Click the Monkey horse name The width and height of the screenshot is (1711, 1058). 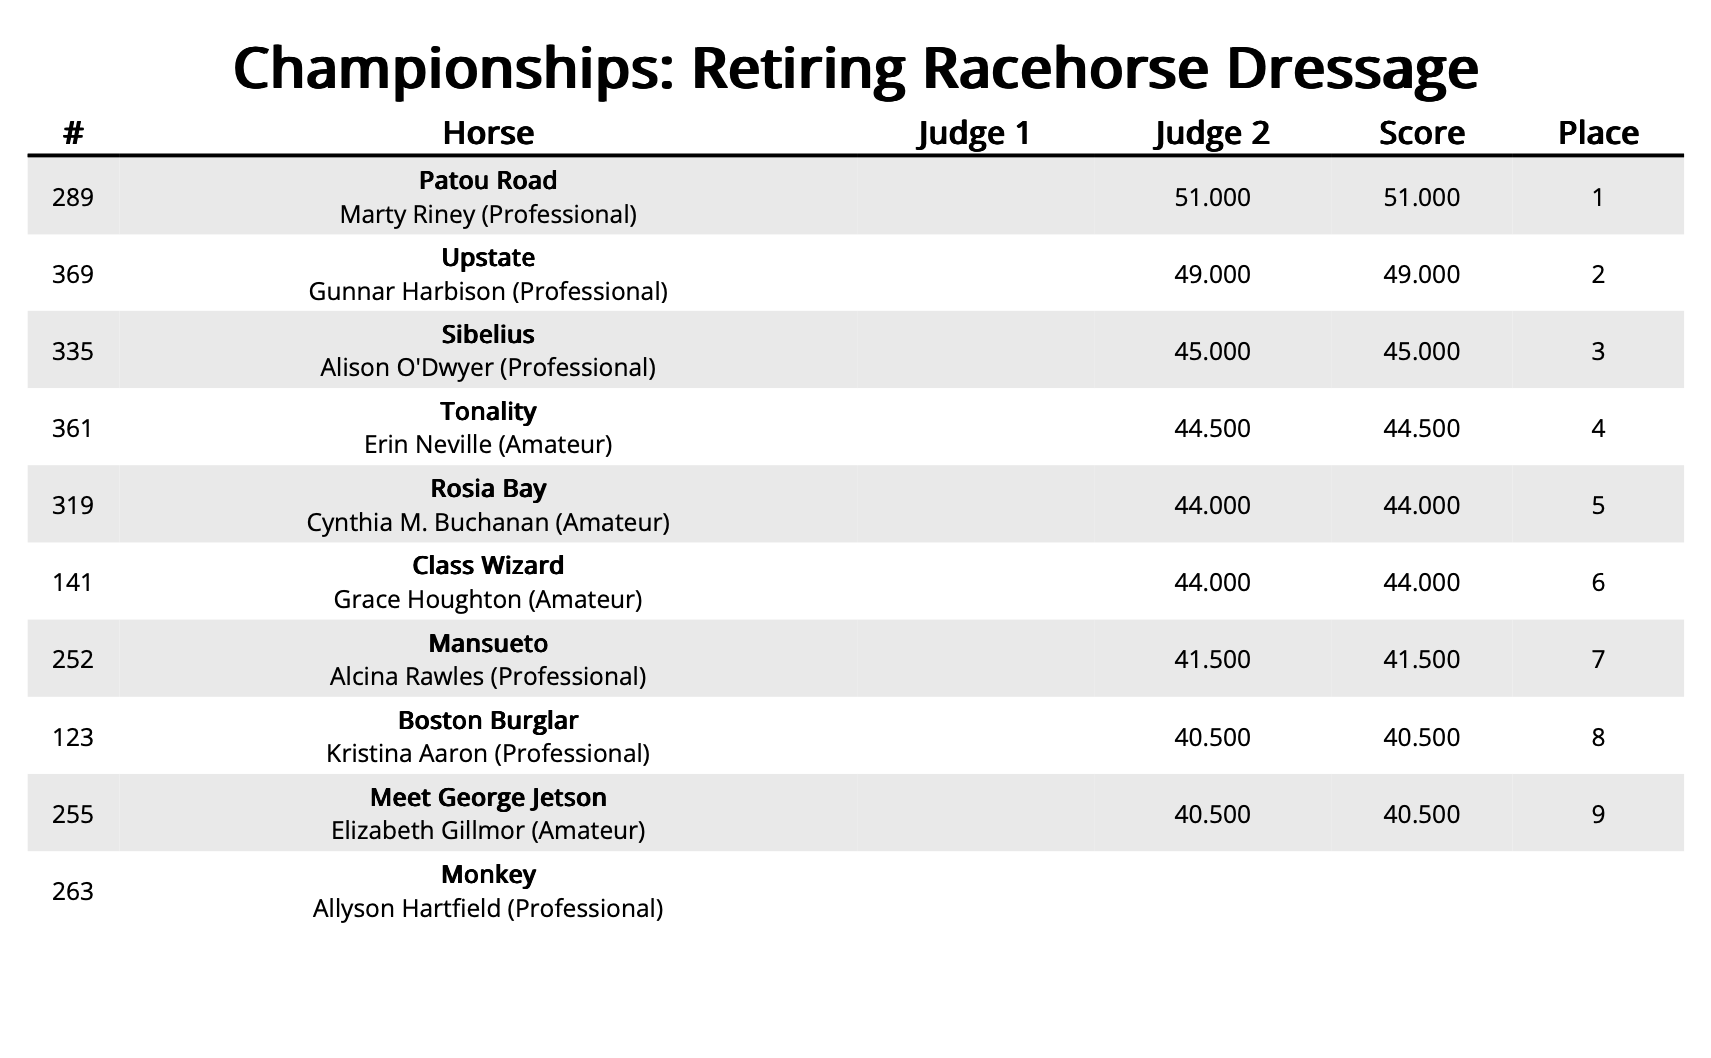(488, 875)
